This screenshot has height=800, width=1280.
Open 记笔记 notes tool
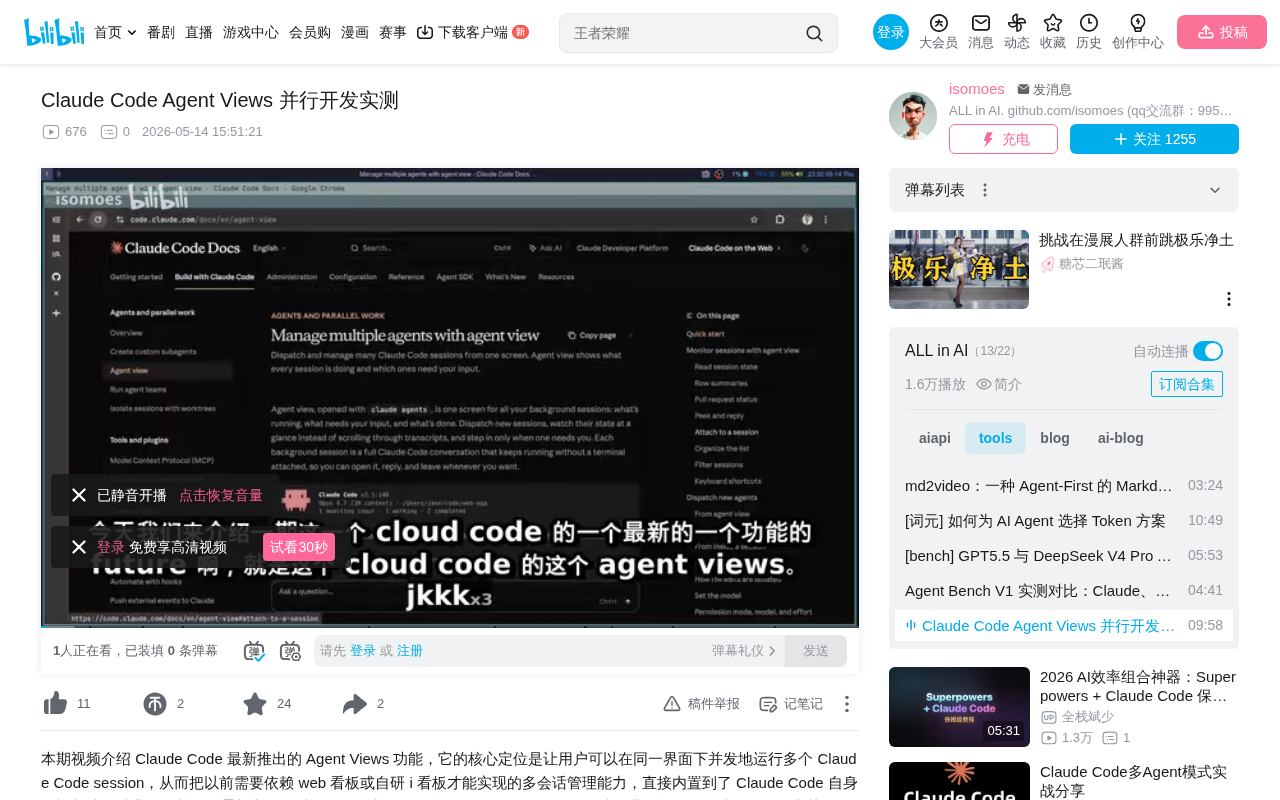point(790,704)
